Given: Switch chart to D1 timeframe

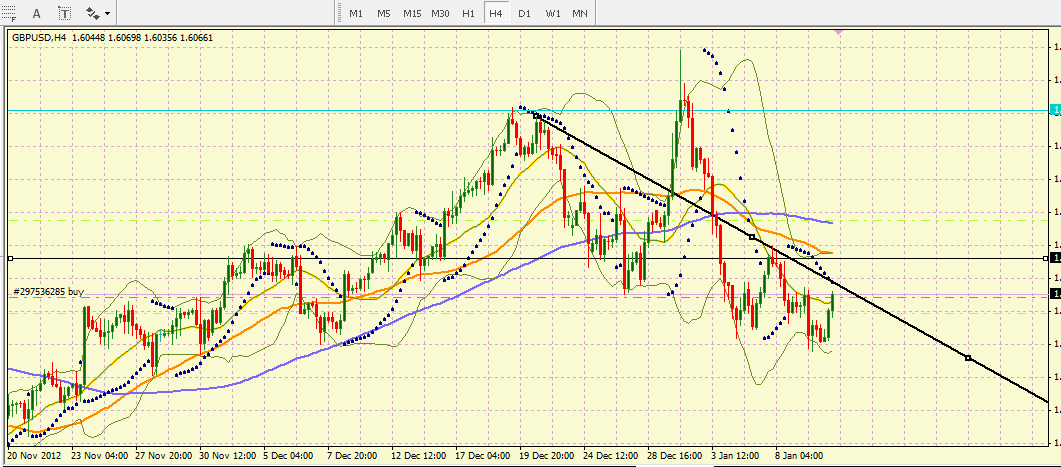Looking at the screenshot, I should pos(524,14).
